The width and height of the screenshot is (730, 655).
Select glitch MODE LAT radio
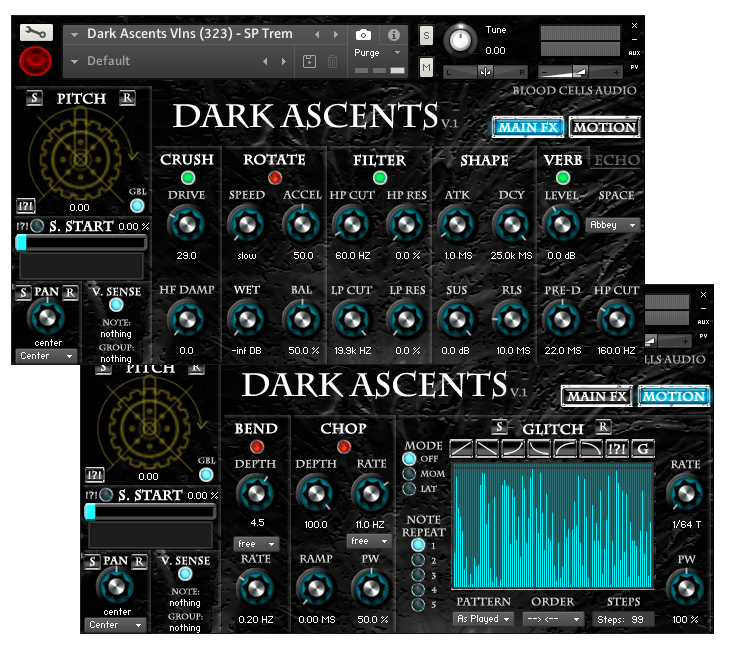coord(409,489)
